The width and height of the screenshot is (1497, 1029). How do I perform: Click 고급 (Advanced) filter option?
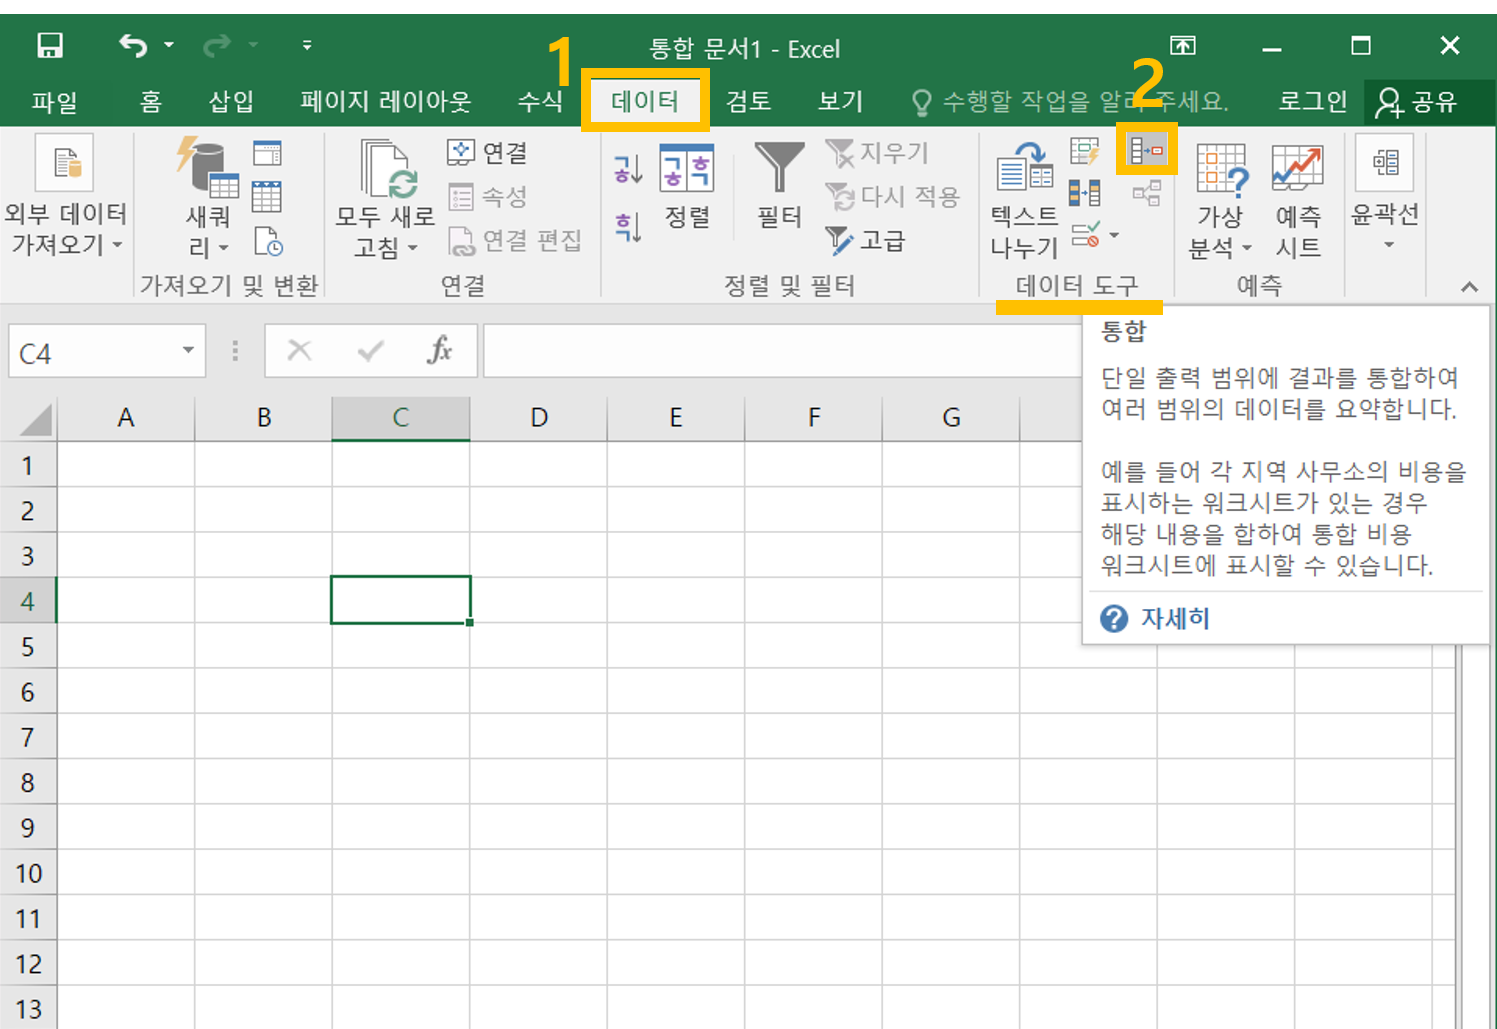pos(868,240)
